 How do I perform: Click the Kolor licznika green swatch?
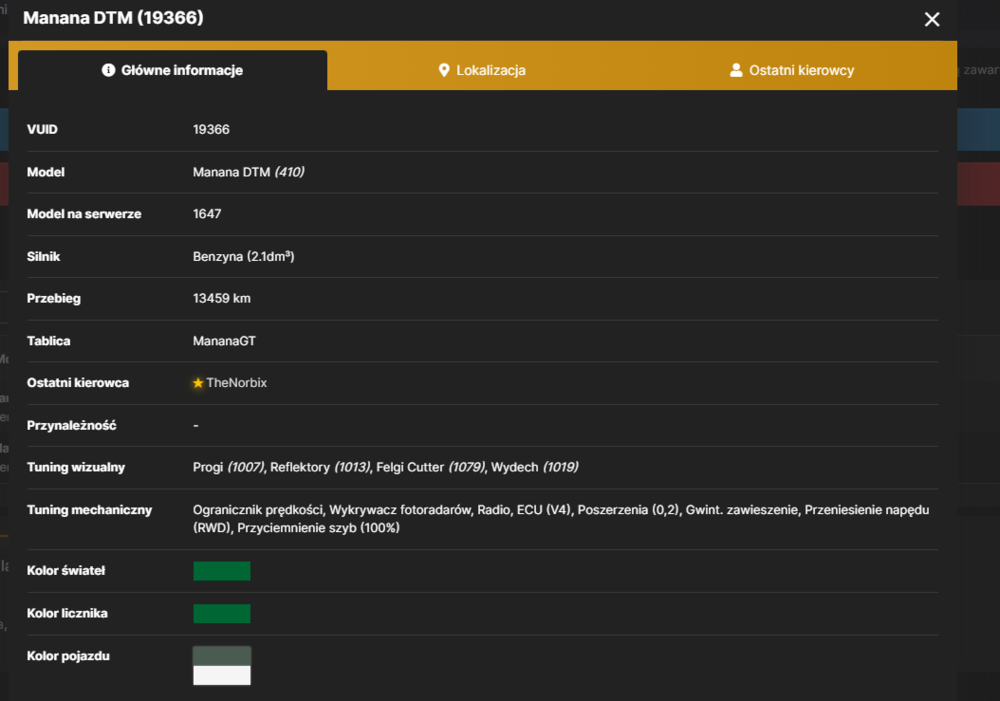click(222, 614)
